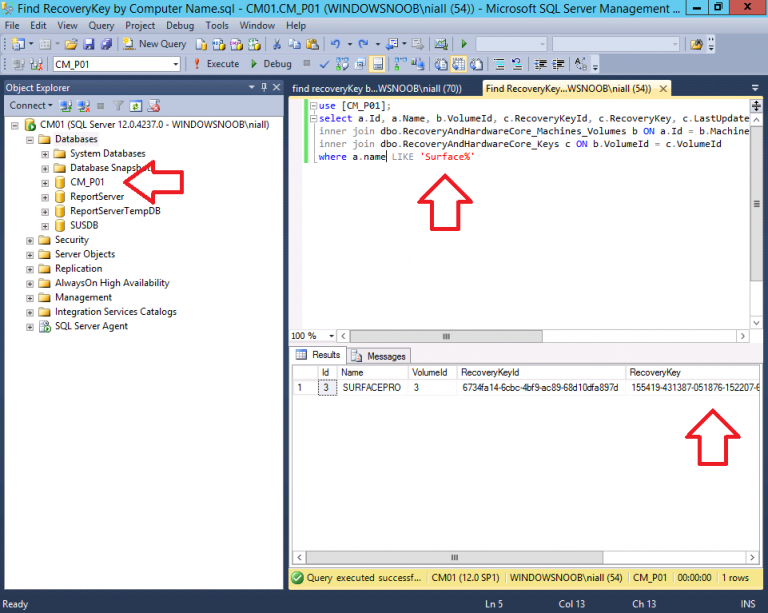Click the RecoveryKey cell in results
The image size is (768, 613).
tap(694, 387)
